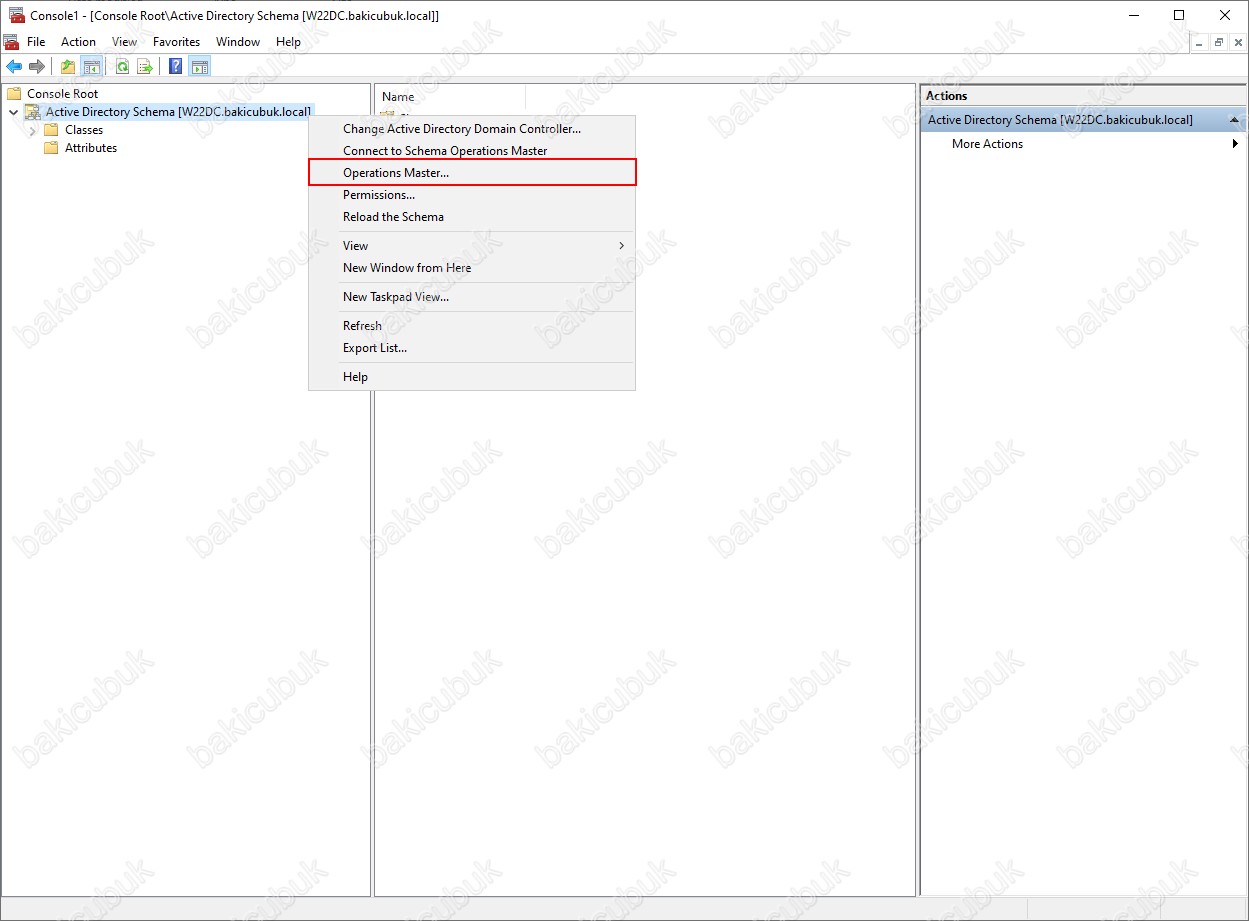The height and width of the screenshot is (921, 1249).
Task: Click the blue Help question mark icon
Action: [176, 67]
